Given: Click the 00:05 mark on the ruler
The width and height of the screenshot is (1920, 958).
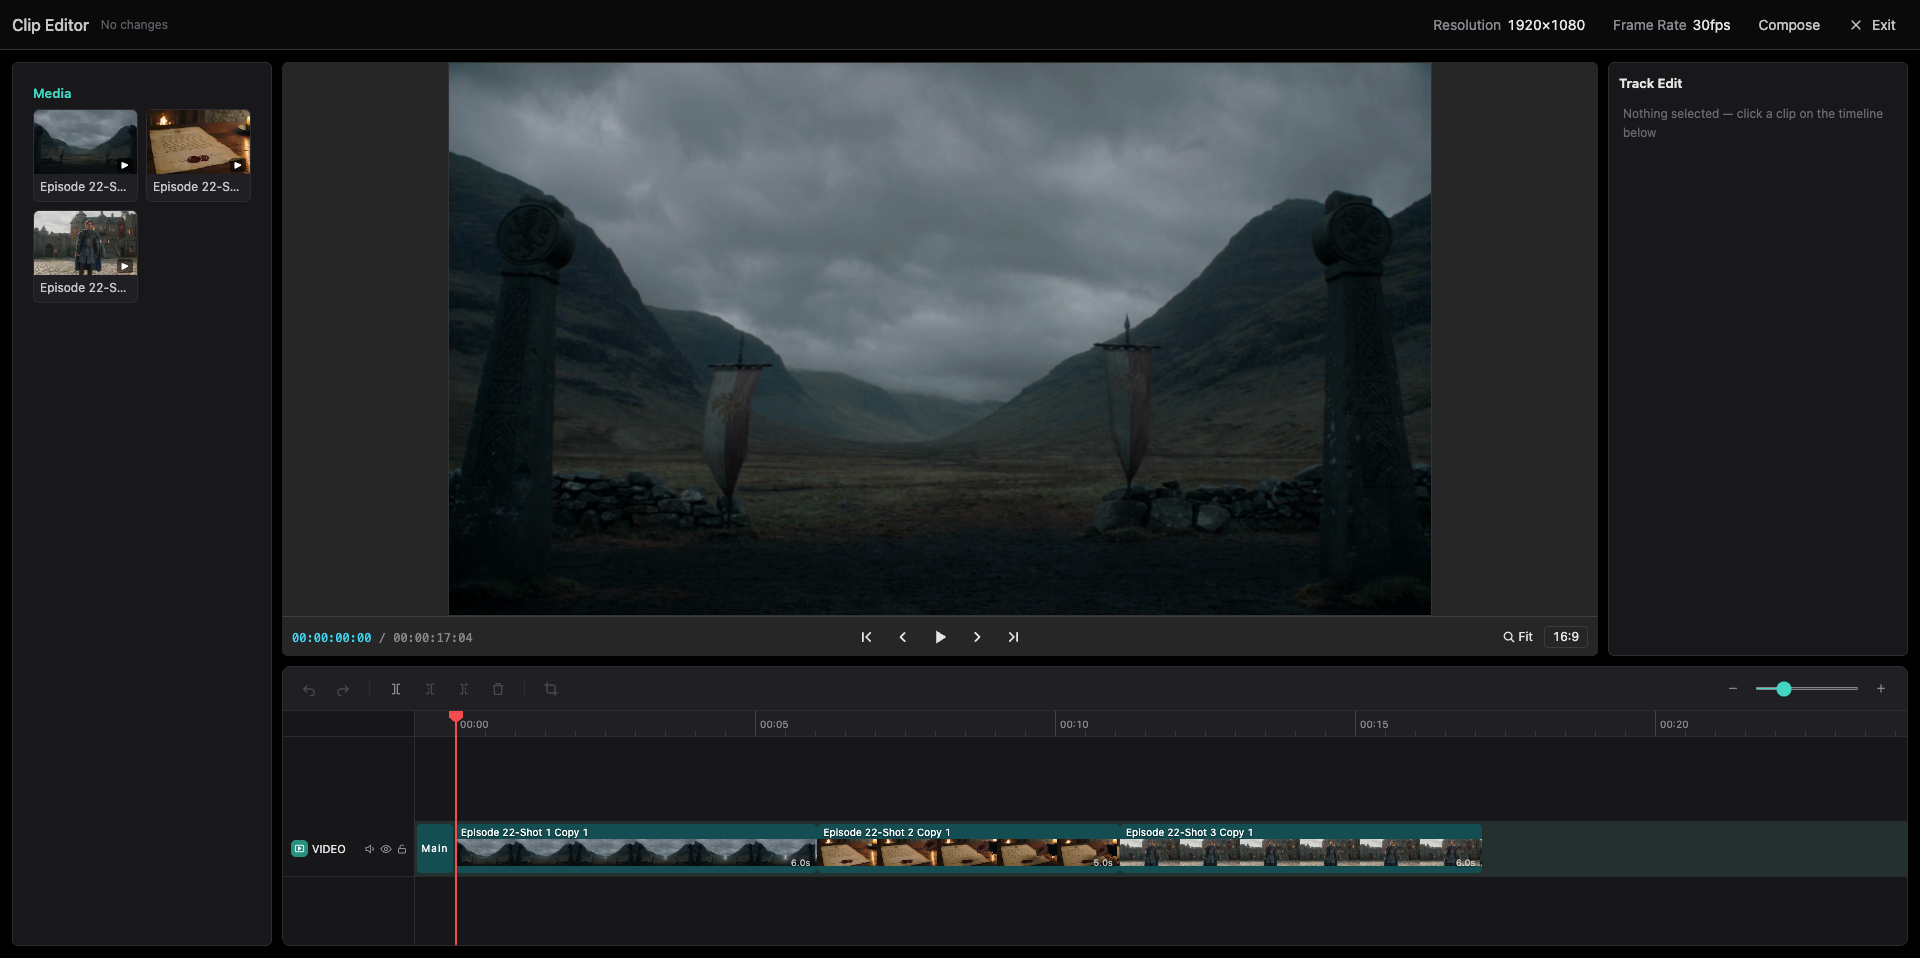Looking at the screenshot, I should (x=774, y=725).
